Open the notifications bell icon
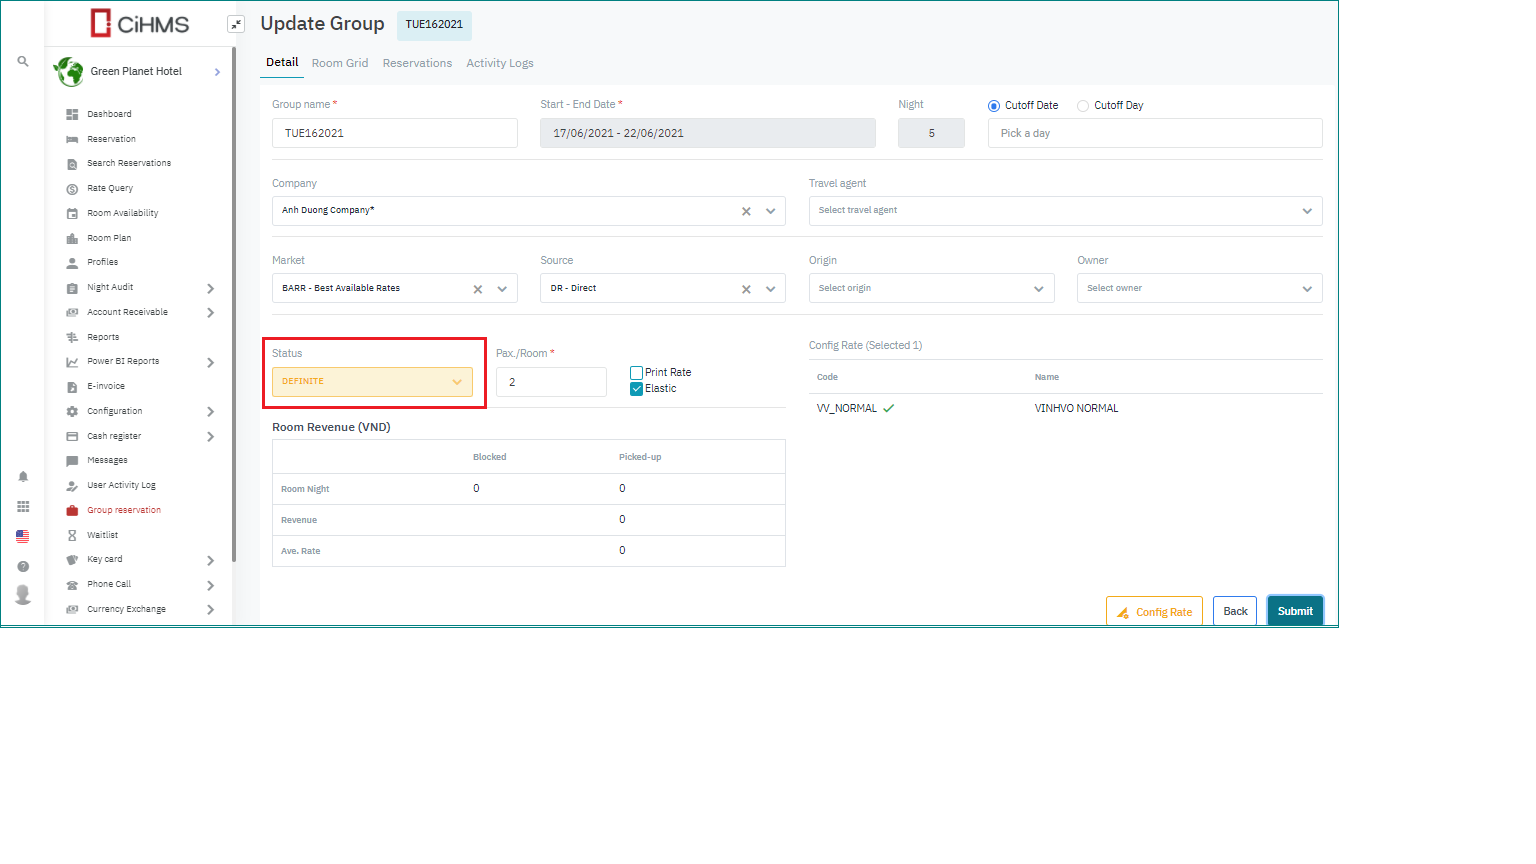Screen dimensions: 1536x864 pyautogui.click(x=23, y=477)
